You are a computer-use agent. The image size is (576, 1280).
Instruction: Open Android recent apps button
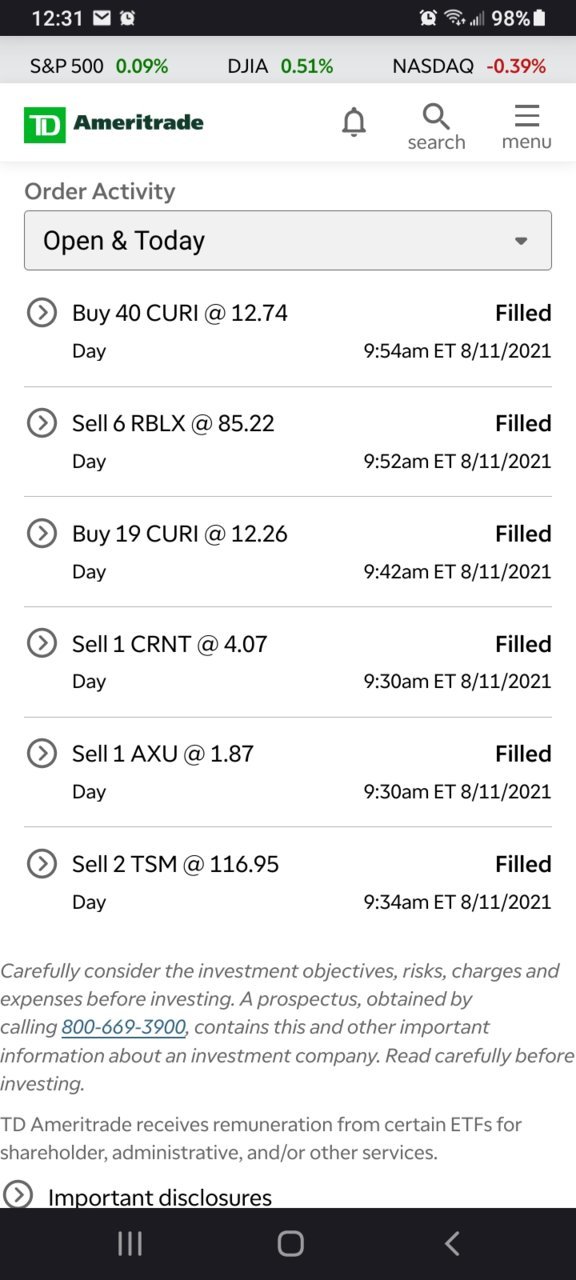pyautogui.click(x=130, y=1243)
